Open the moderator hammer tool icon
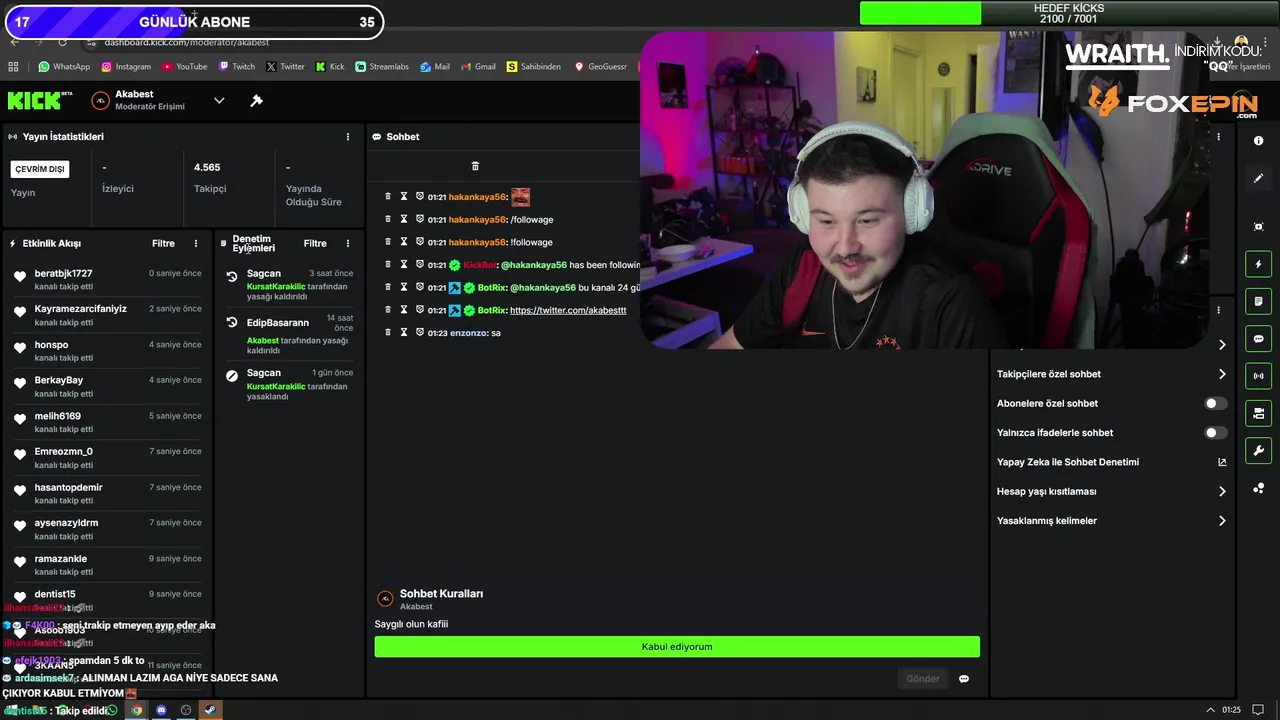Screen dimensions: 1280x720 click(x=256, y=101)
